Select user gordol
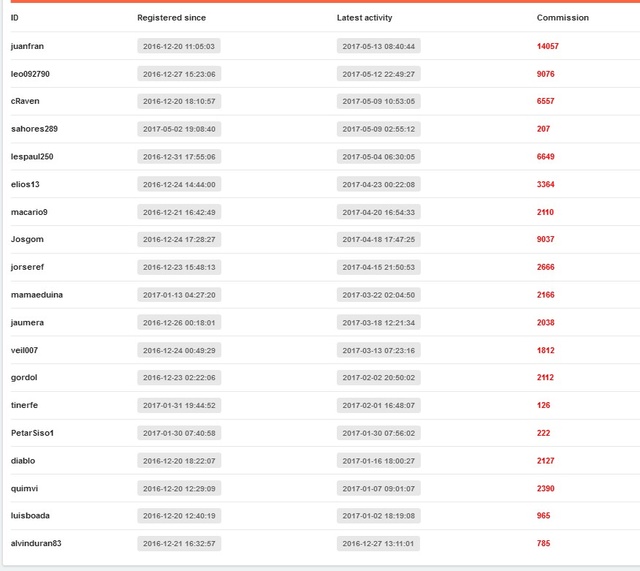This screenshot has height=571, width=640. point(24,378)
